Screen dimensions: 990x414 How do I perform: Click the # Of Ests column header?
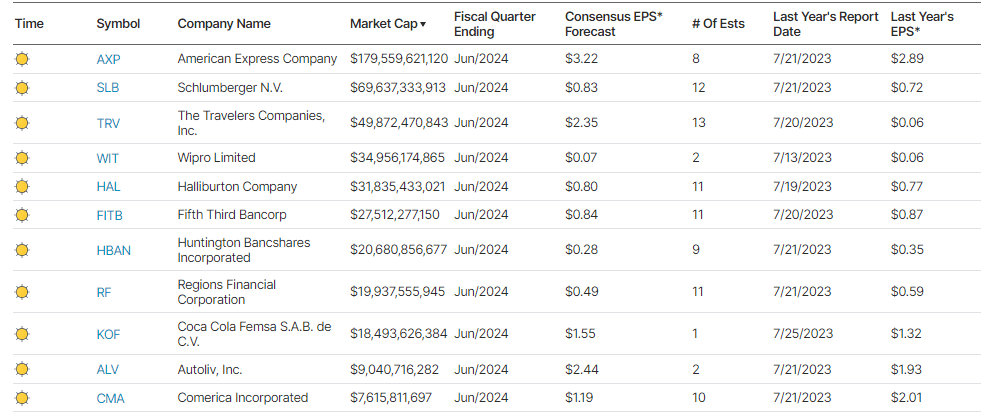(718, 24)
